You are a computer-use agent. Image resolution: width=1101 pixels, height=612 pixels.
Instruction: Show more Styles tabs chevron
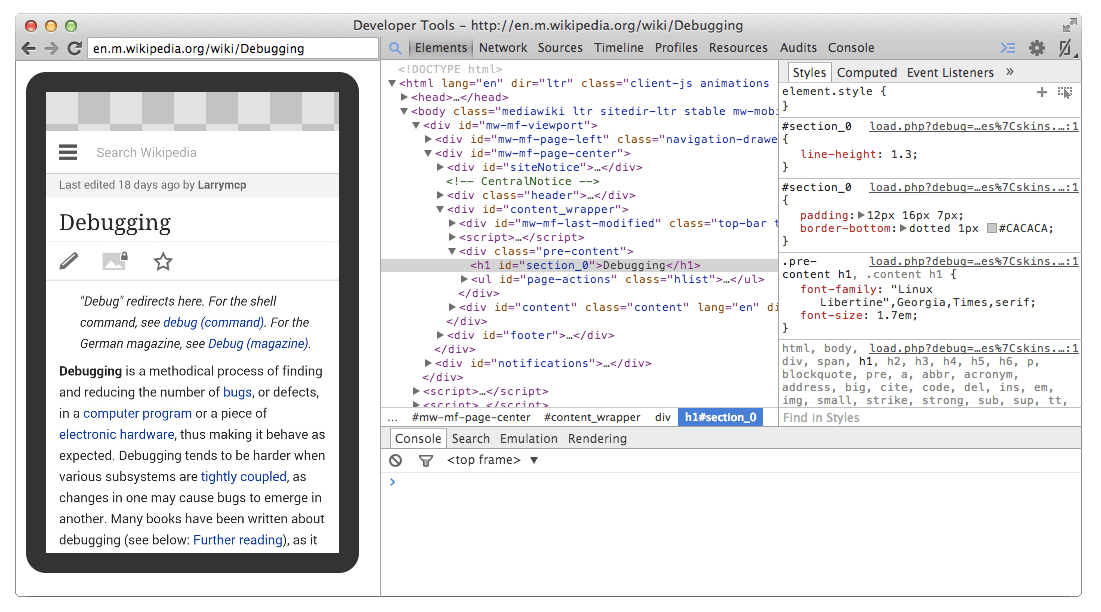pos(1010,72)
